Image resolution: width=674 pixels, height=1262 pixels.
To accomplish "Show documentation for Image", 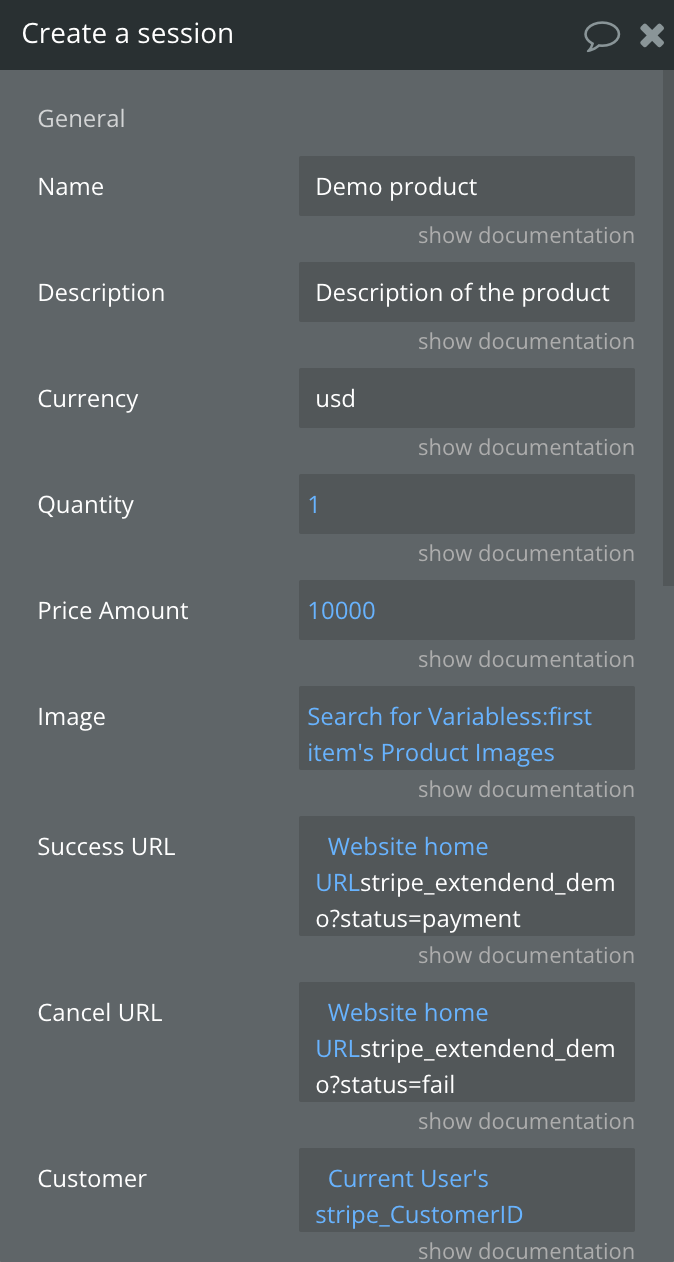I will point(526,790).
